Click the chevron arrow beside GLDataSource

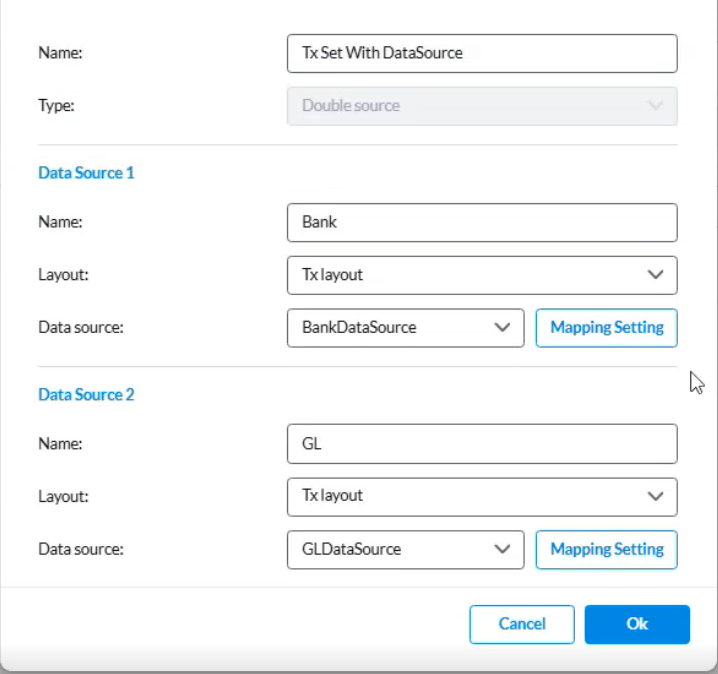pyautogui.click(x=502, y=549)
